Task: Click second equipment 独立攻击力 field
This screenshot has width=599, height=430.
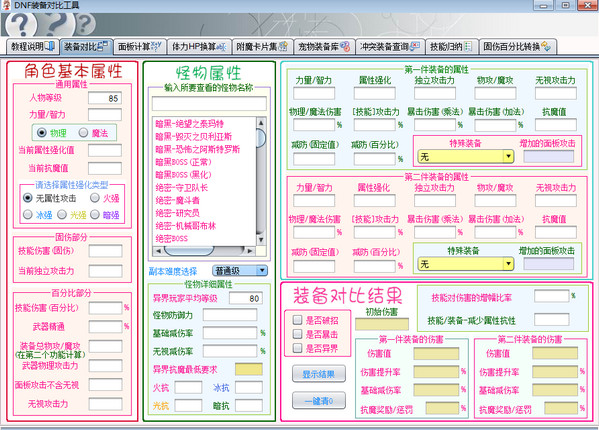Action: [435, 200]
